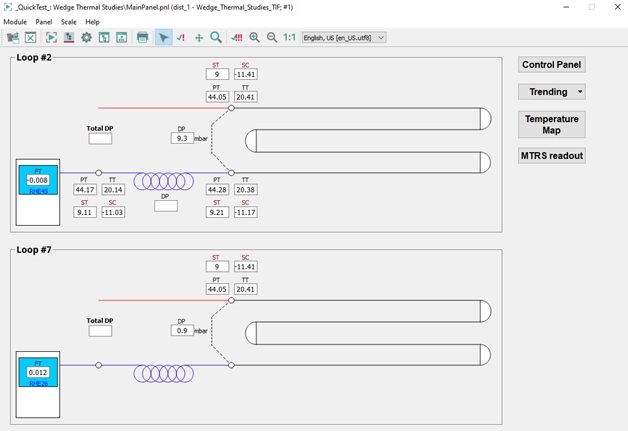
Task: Select the arrow pointer tool
Action: pos(163,38)
